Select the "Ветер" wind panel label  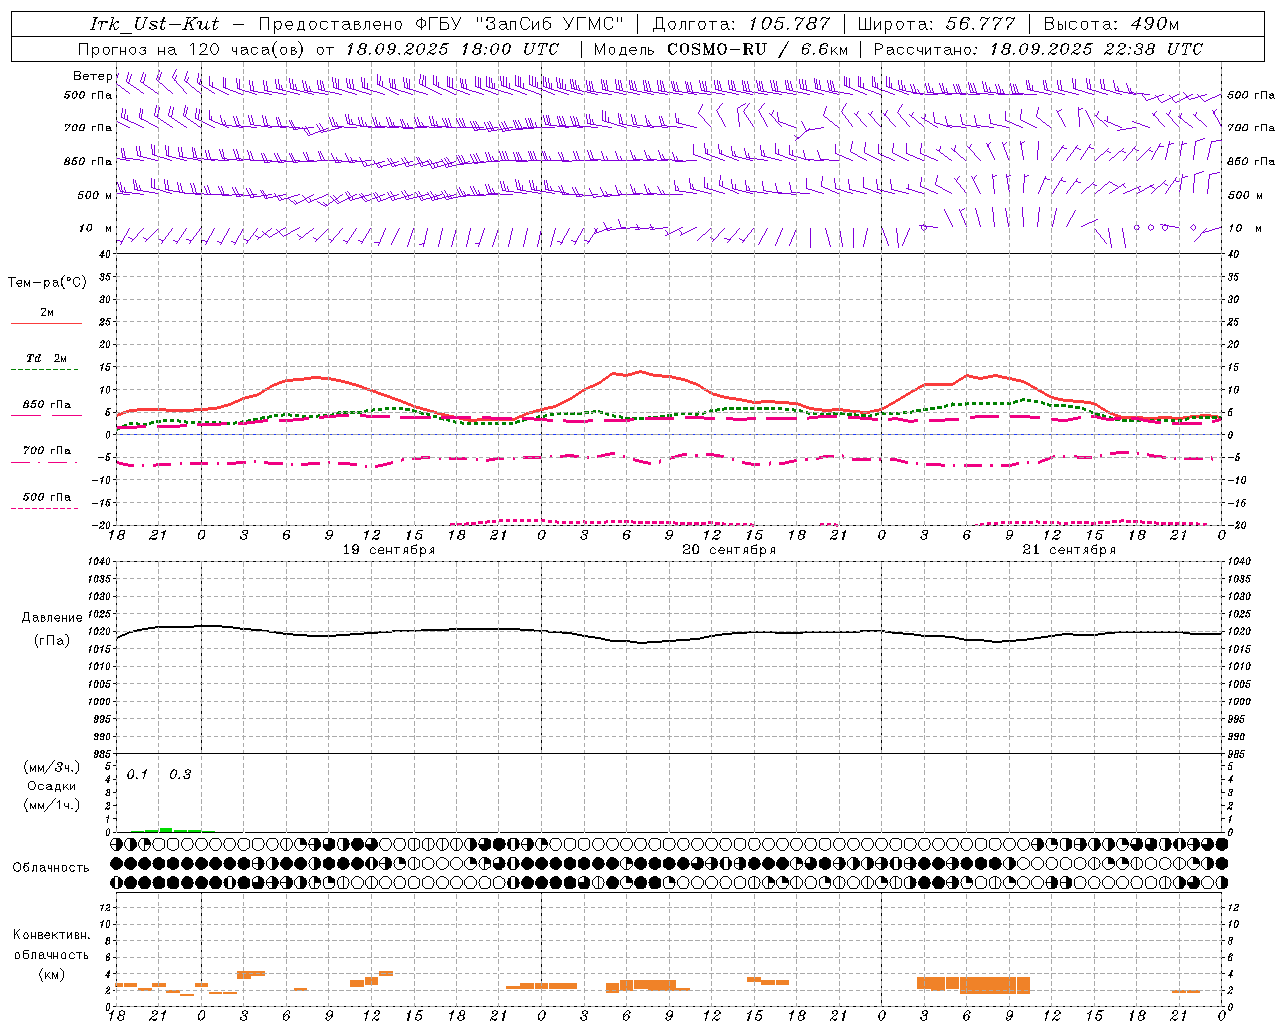[x=92, y=76]
